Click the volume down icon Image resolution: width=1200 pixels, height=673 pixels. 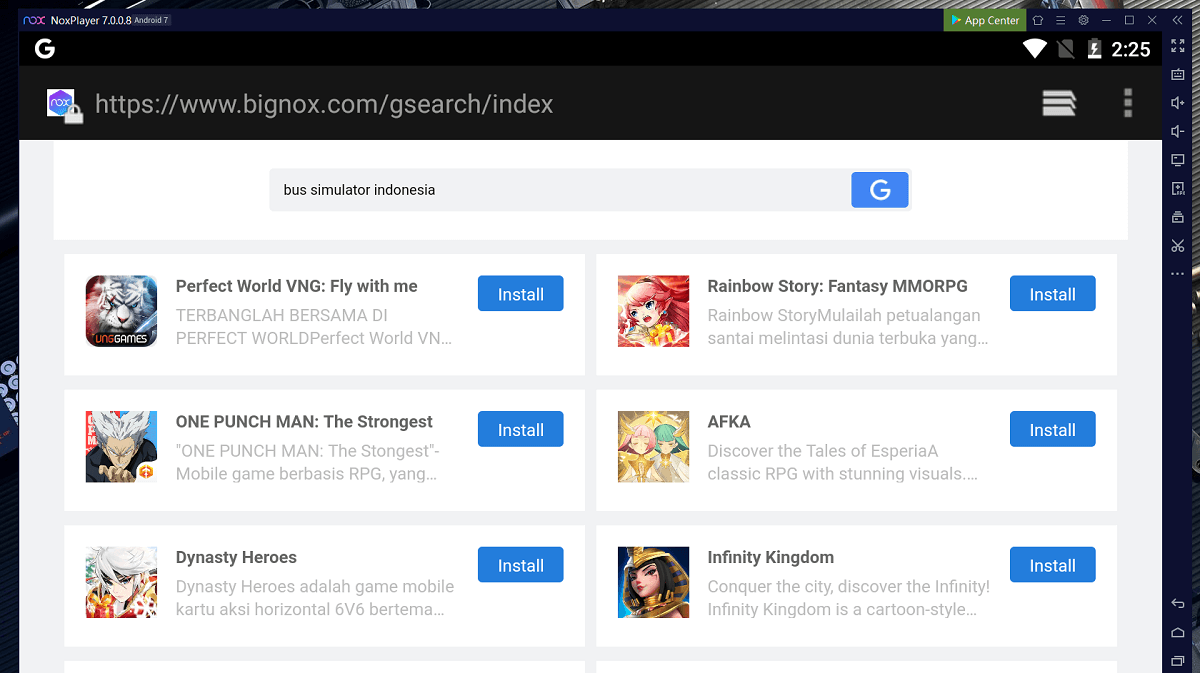pos(1177,132)
